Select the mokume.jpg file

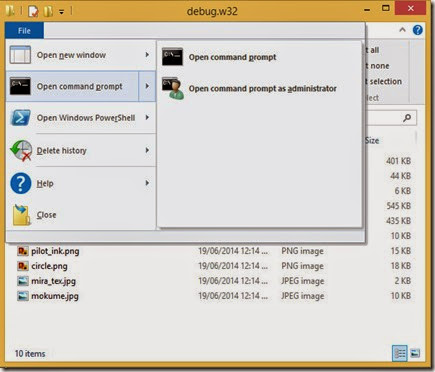pyautogui.click(x=55, y=296)
